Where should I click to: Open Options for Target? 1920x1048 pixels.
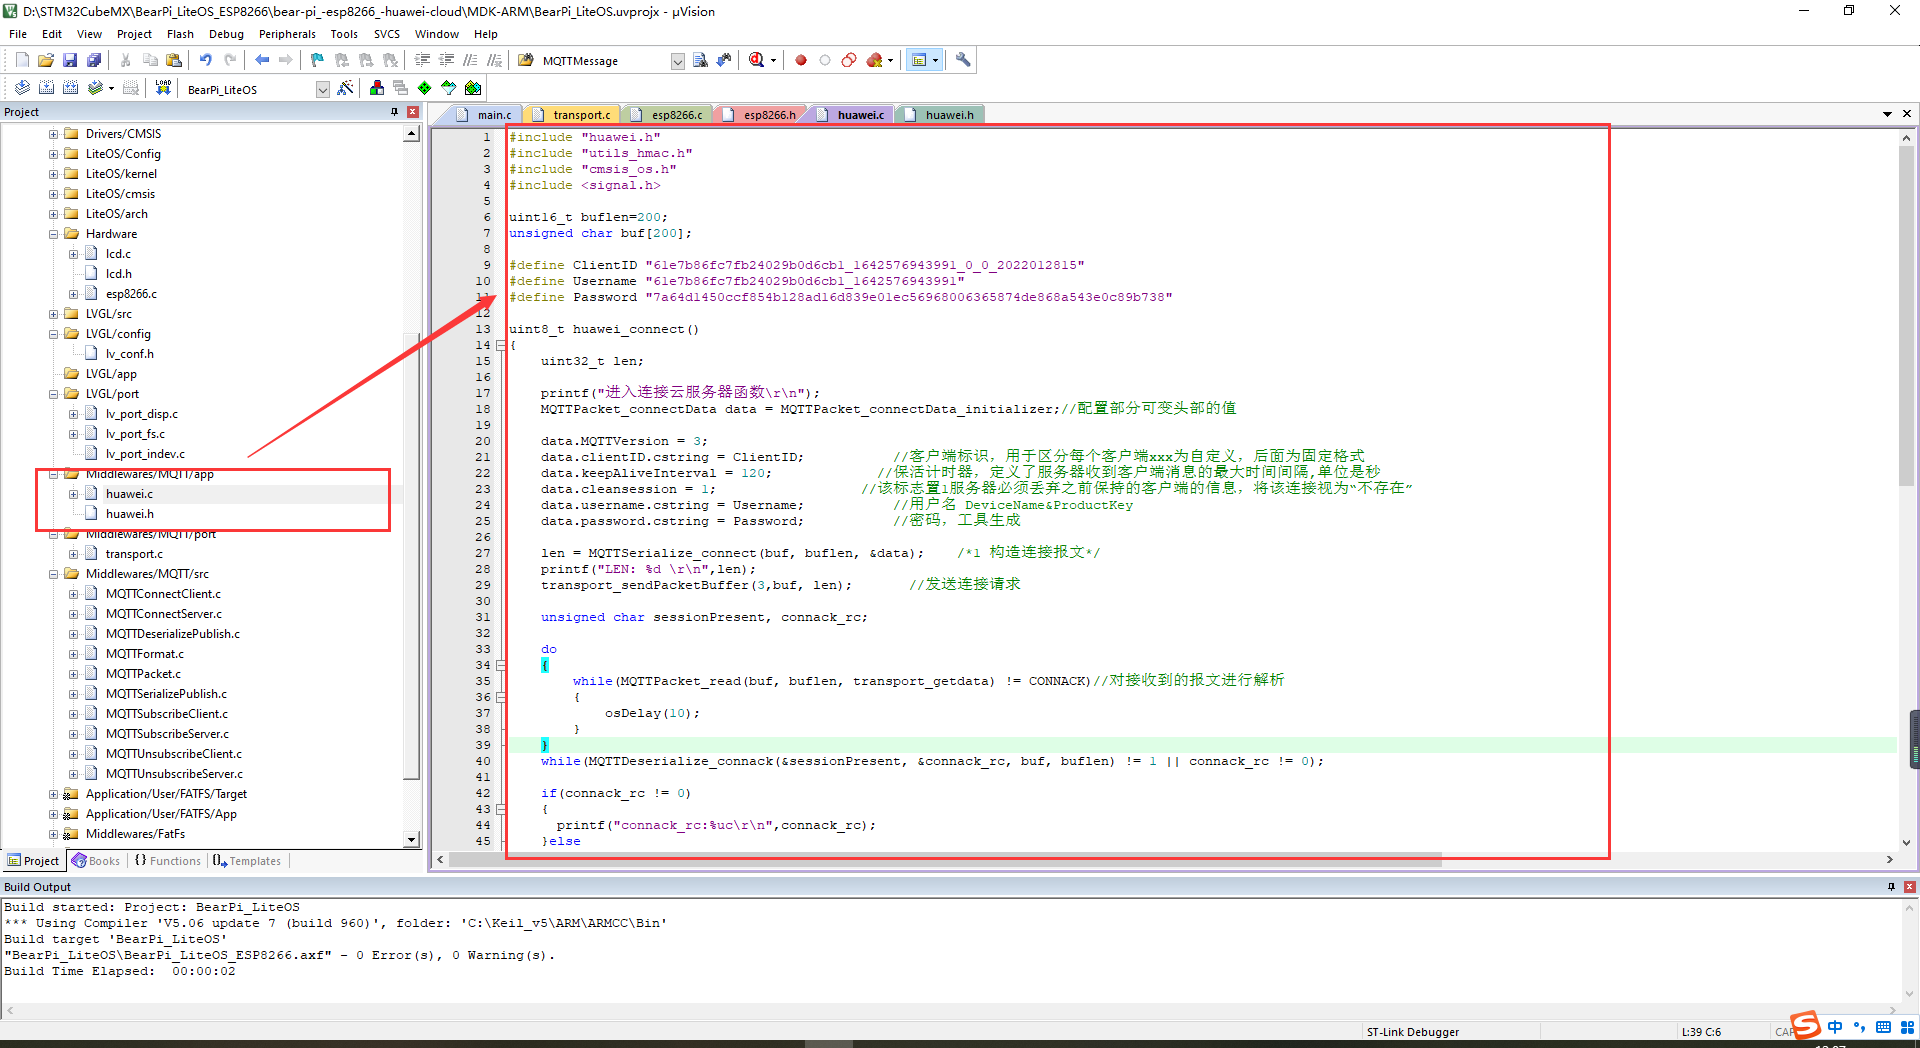pyautogui.click(x=345, y=88)
